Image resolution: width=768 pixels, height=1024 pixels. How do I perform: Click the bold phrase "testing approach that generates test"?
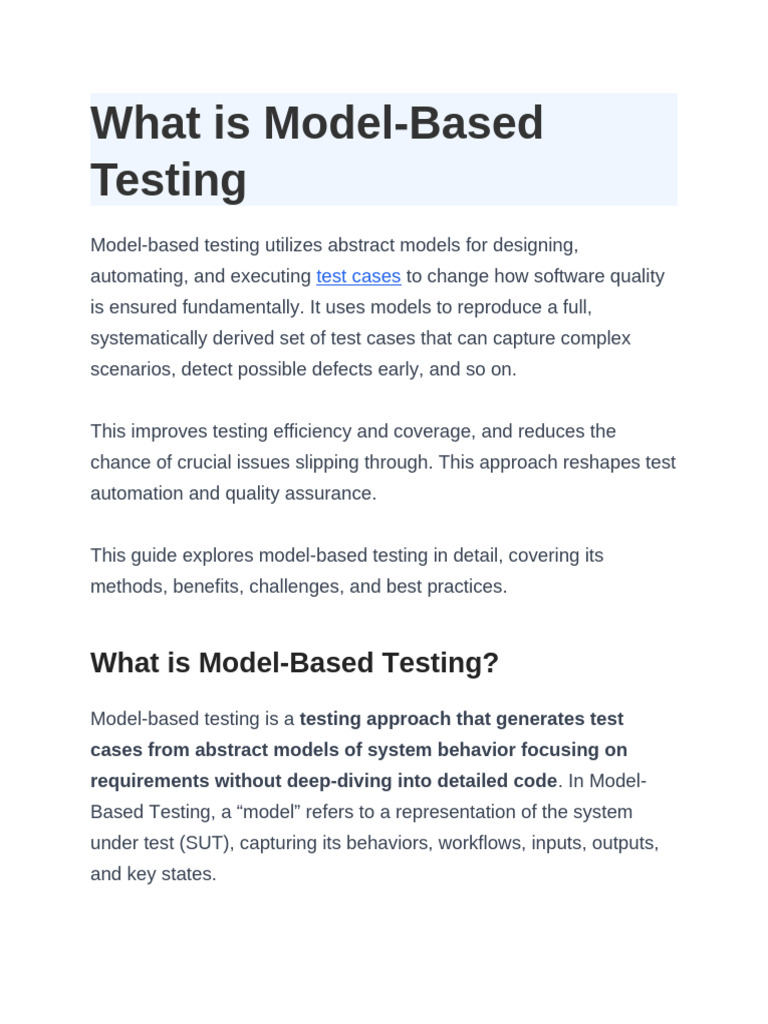tap(461, 719)
